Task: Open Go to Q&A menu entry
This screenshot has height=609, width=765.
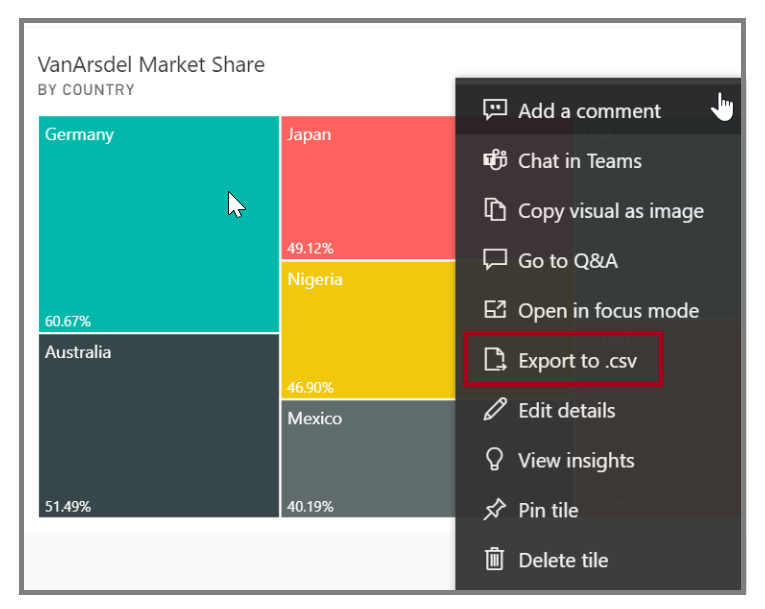Action: (x=598, y=261)
